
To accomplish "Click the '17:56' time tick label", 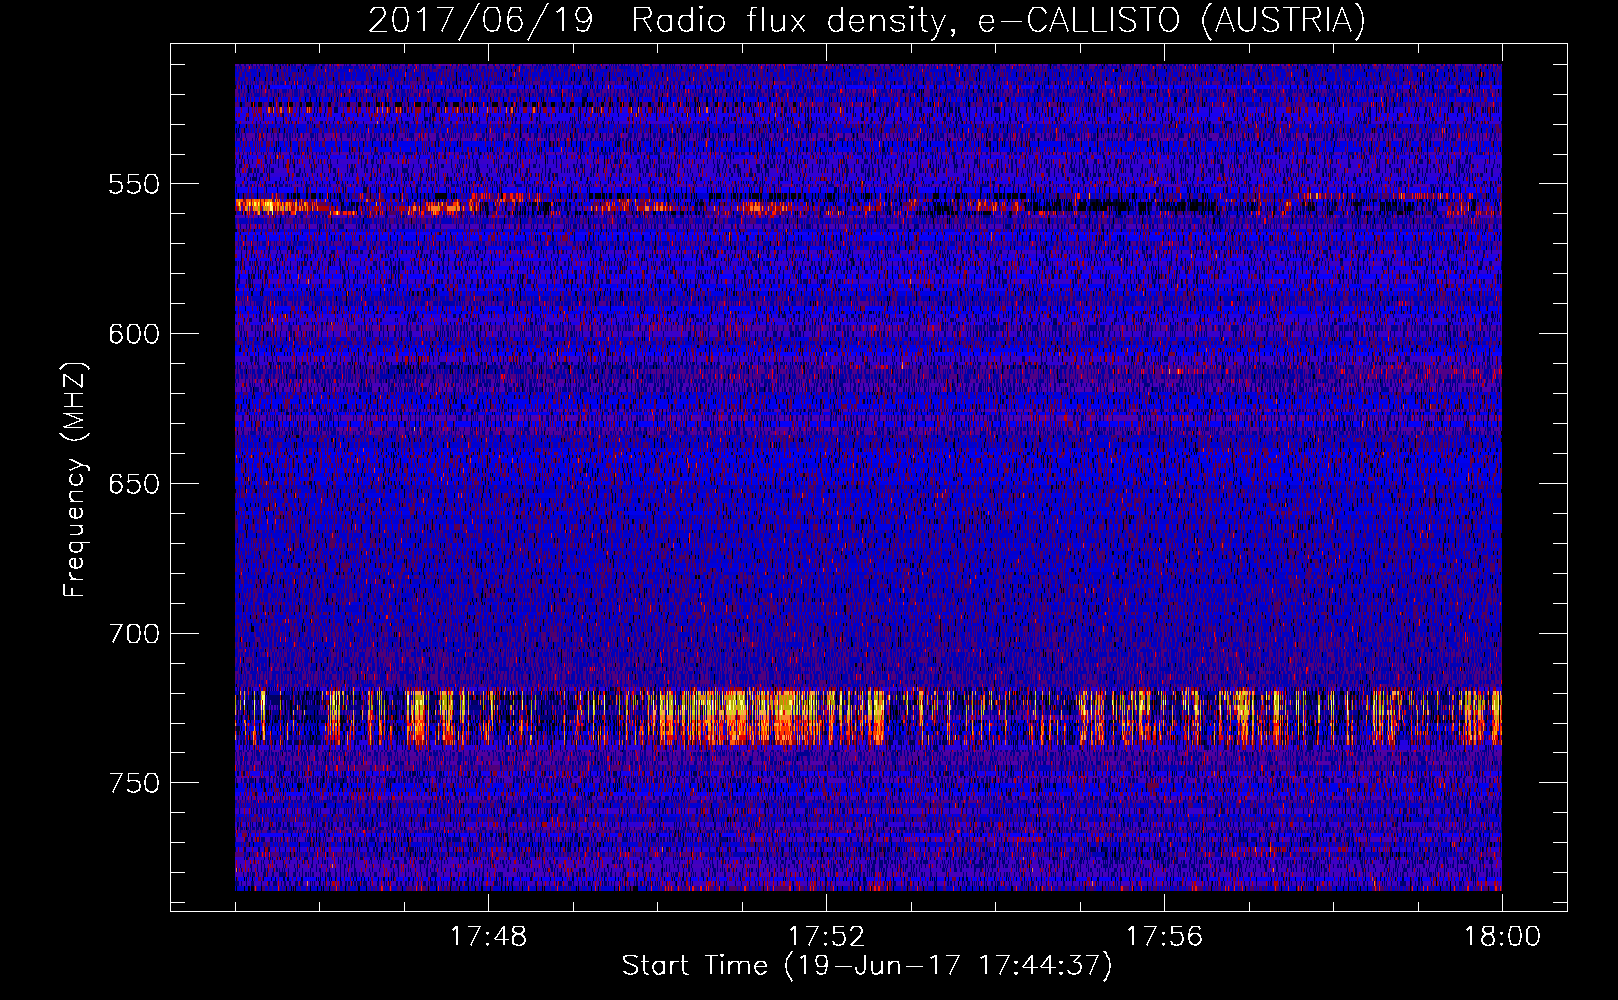I will [1164, 937].
